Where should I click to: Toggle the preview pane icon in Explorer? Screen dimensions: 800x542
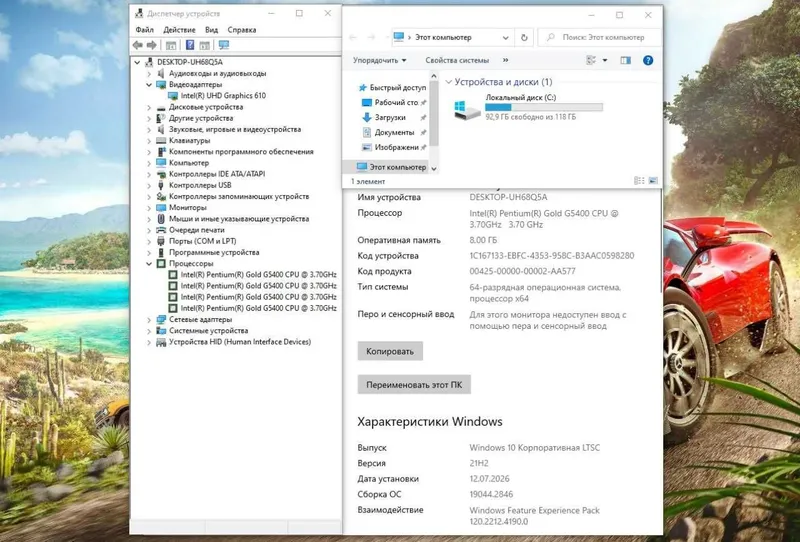[x=626, y=60]
